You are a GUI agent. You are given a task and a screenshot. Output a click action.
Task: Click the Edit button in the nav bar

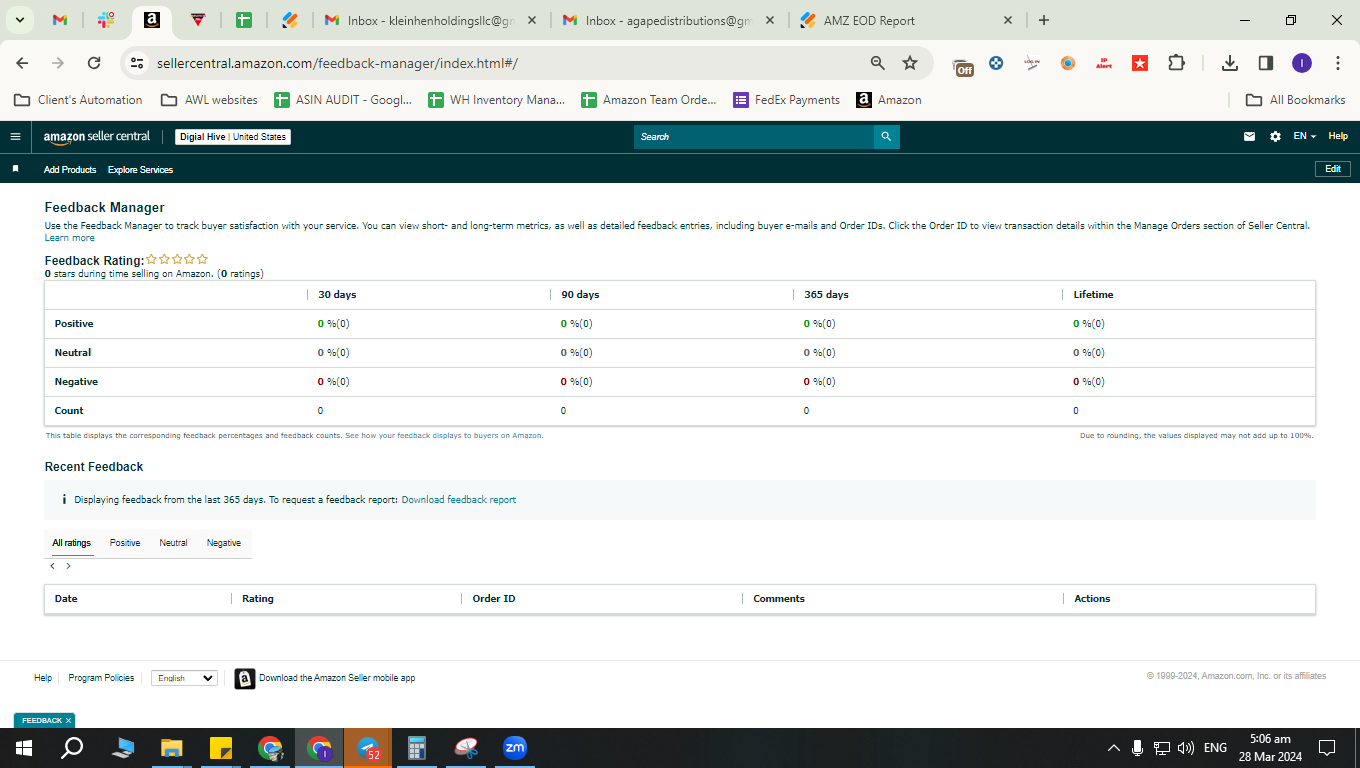1332,169
